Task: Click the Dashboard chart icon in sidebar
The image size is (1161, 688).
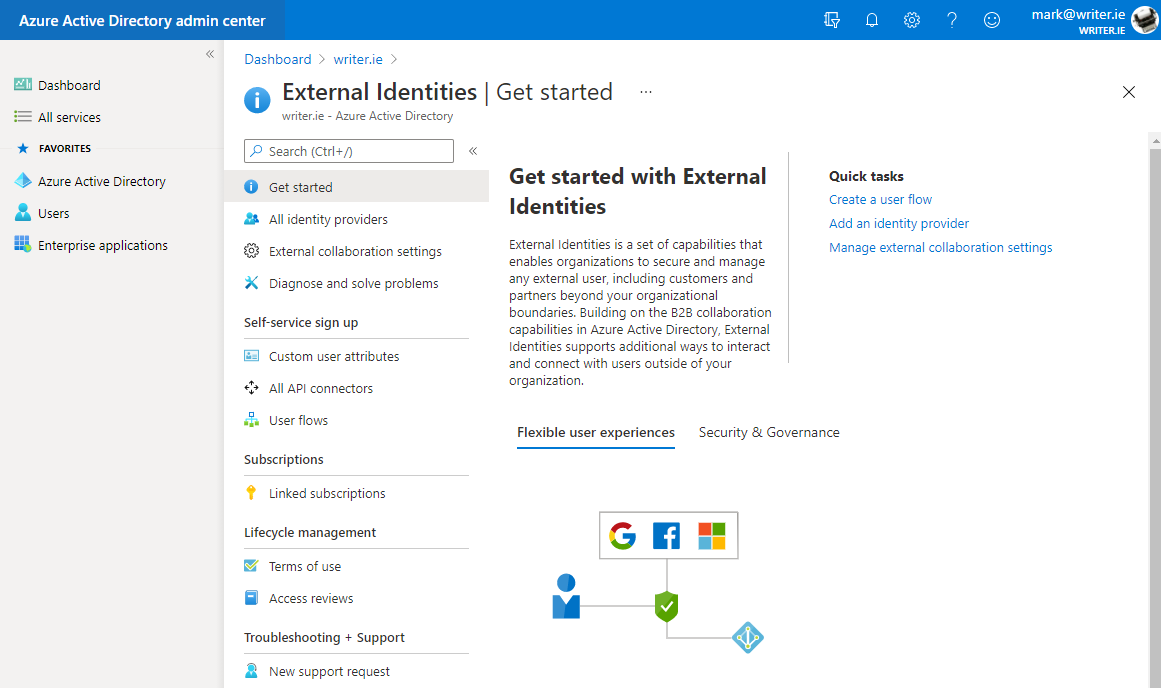Action: pyautogui.click(x=22, y=84)
